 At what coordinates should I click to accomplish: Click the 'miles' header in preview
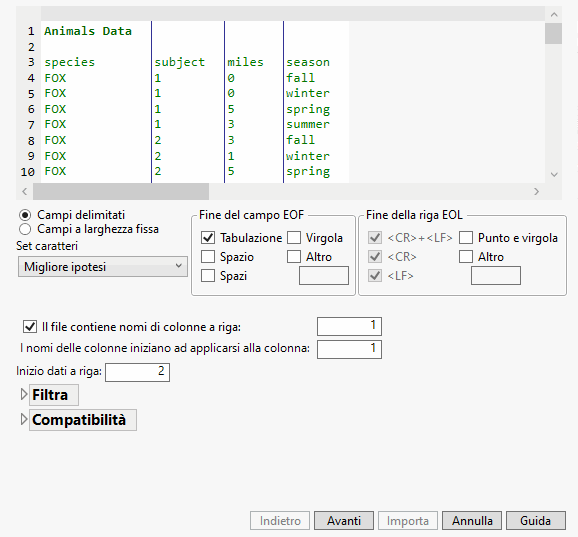[246, 62]
